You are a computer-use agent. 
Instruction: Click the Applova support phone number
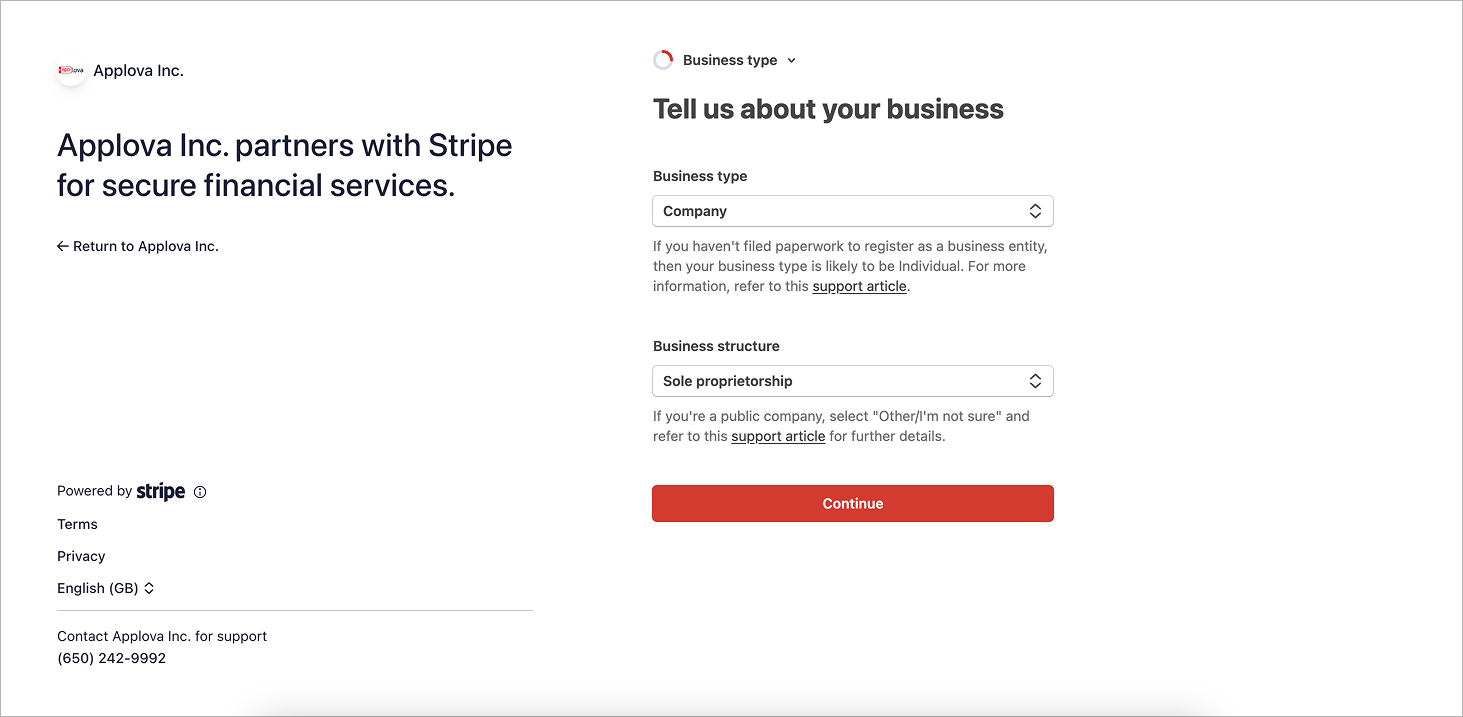pyautogui.click(x=111, y=658)
